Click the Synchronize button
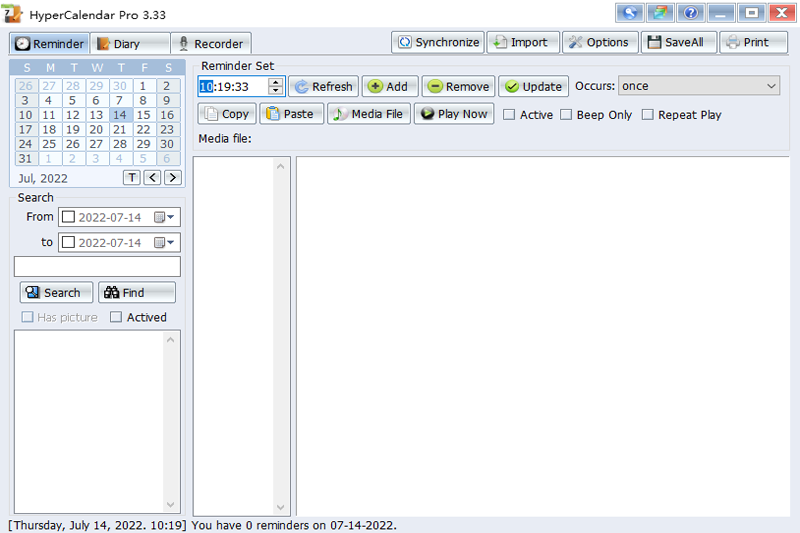This screenshot has width=800, height=533. (x=438, y=42)
